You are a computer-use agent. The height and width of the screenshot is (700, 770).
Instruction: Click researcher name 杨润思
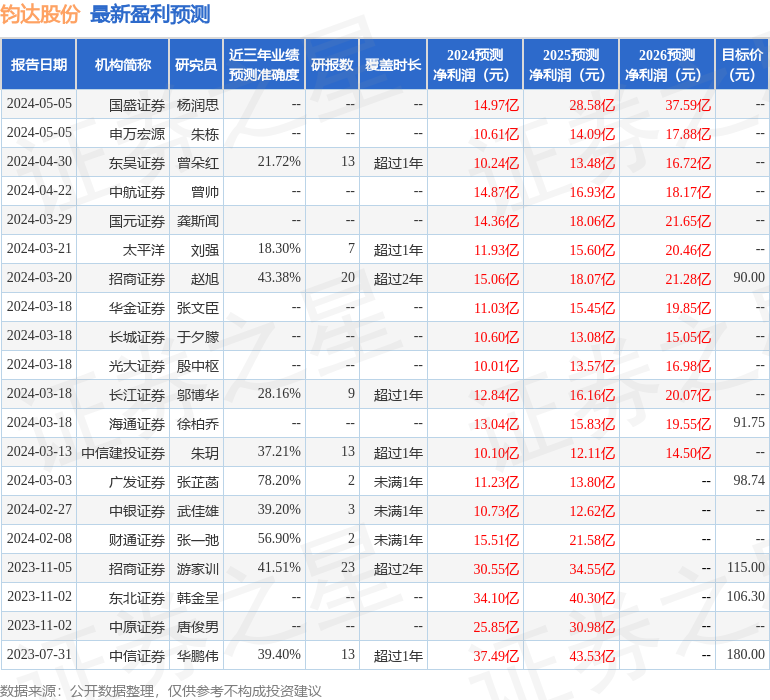(x=197, y=105)
